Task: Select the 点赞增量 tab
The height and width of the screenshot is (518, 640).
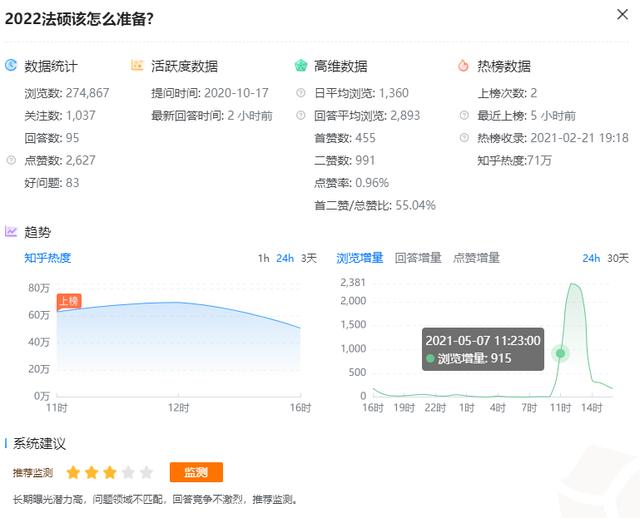Action: (476, 258)
